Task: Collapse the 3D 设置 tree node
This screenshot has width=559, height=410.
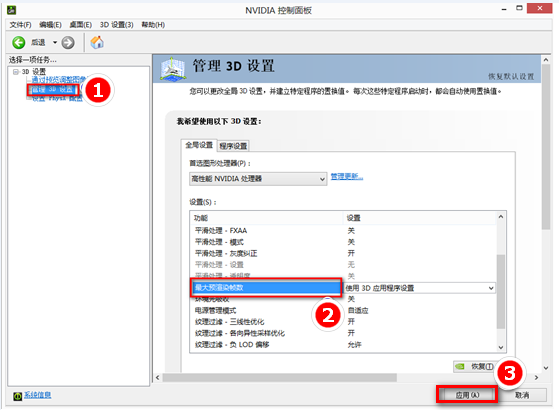Action: [16, 72]
